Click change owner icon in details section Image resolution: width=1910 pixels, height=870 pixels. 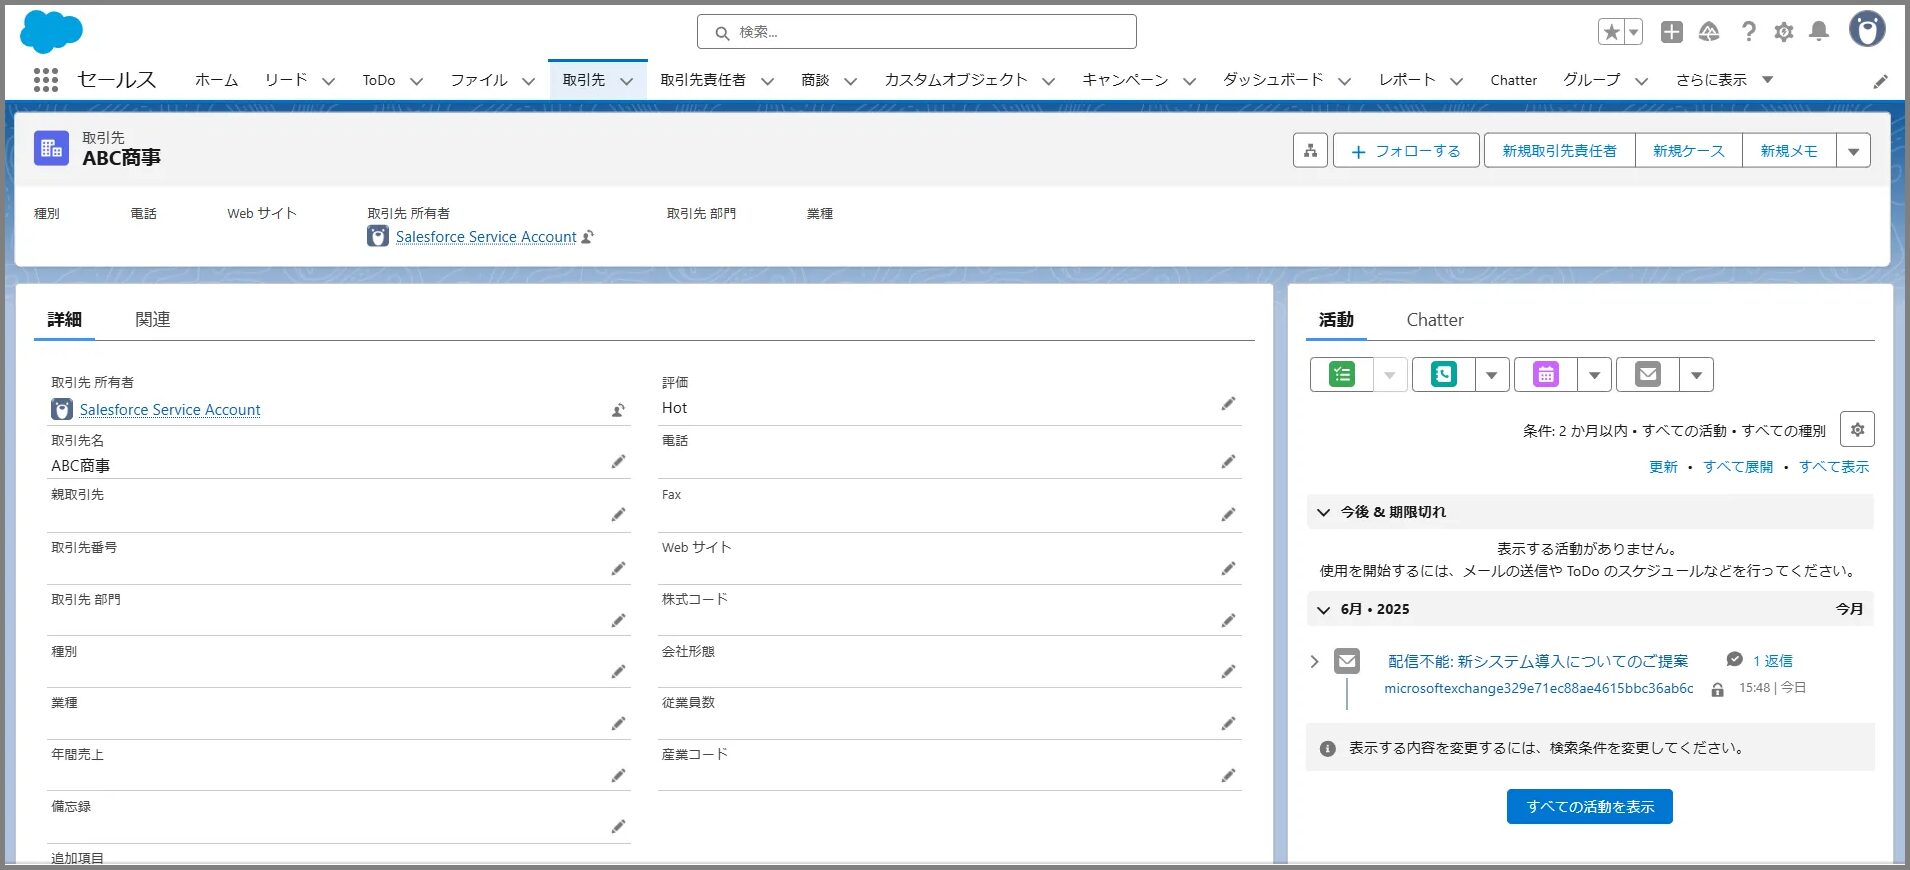coord(619,410)
